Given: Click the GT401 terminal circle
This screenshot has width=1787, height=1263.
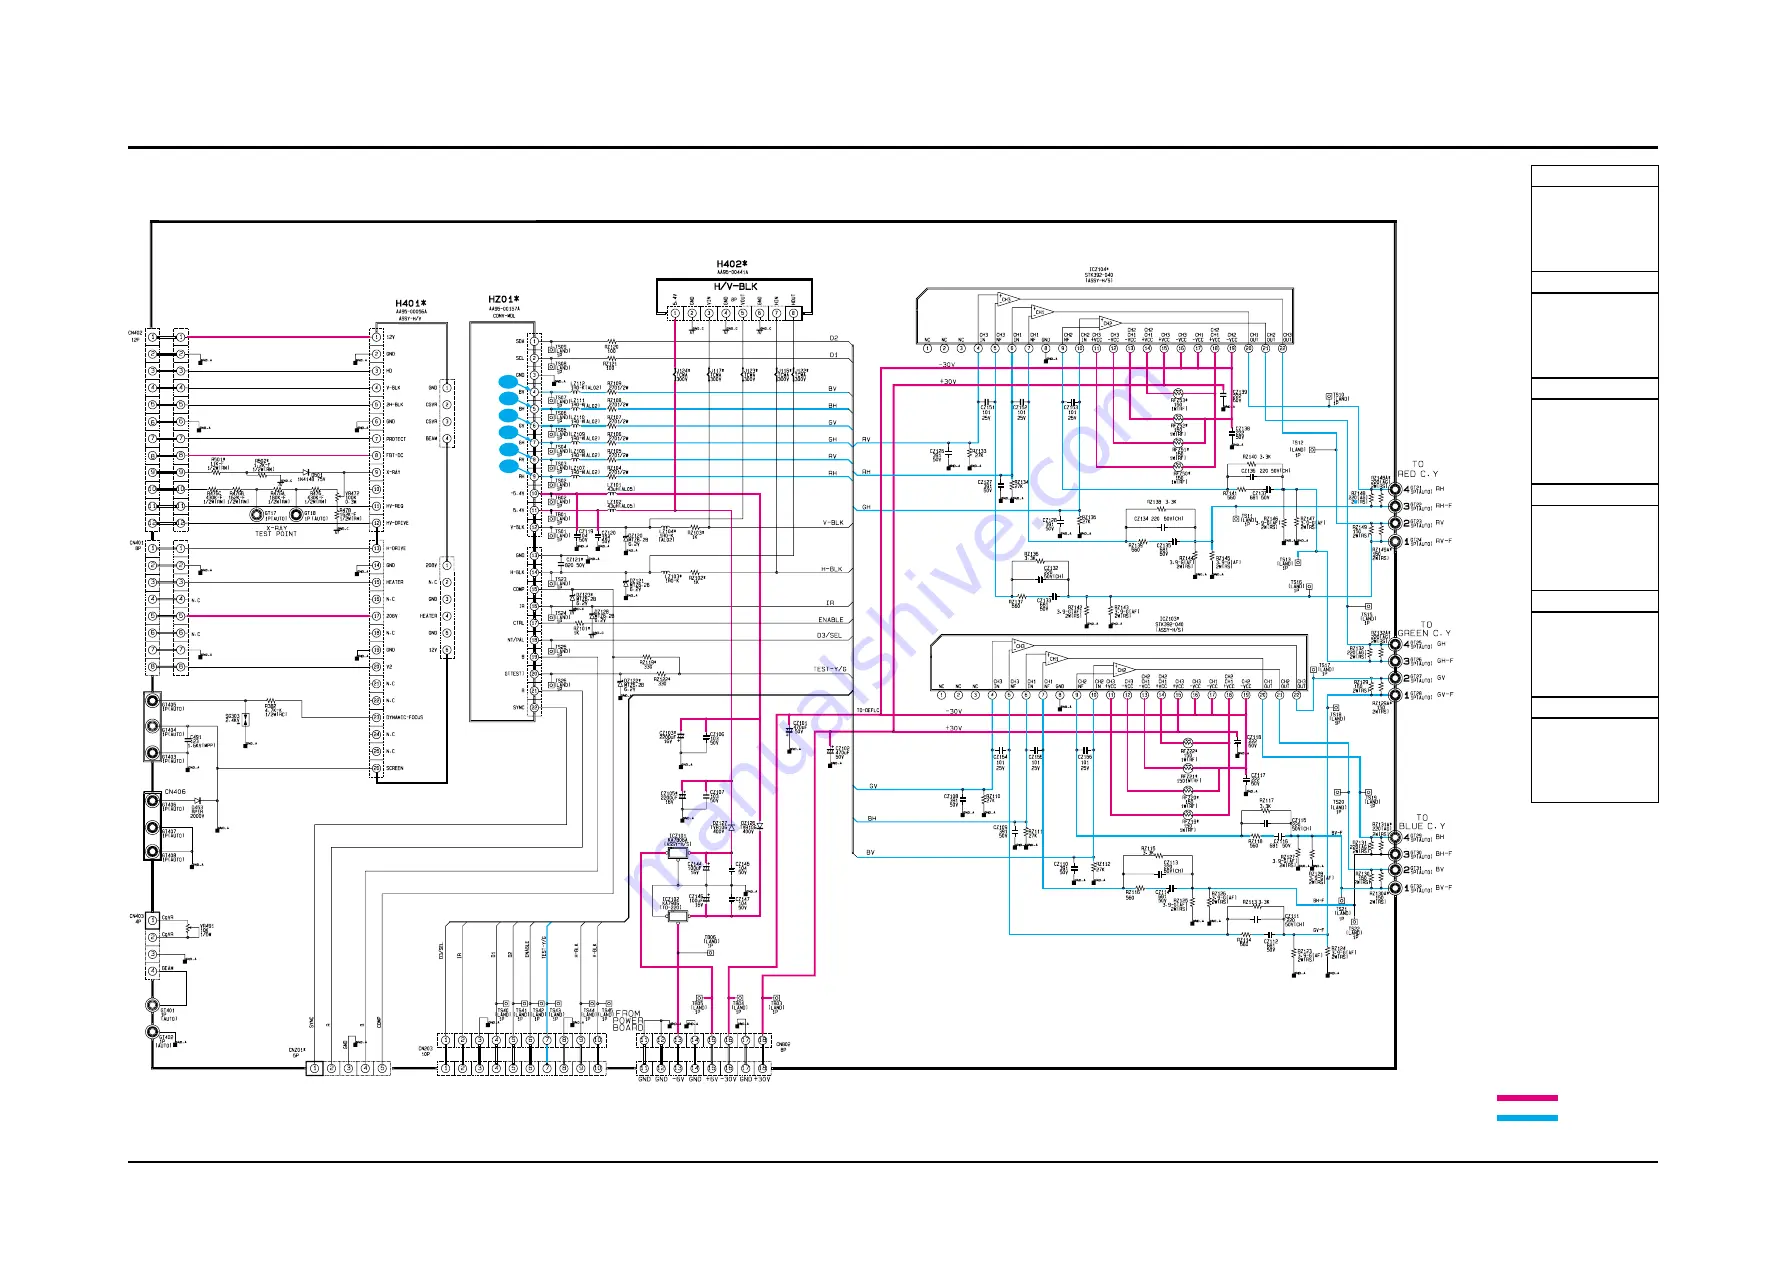Looking at the screenshot, I should click(153, 1005).
